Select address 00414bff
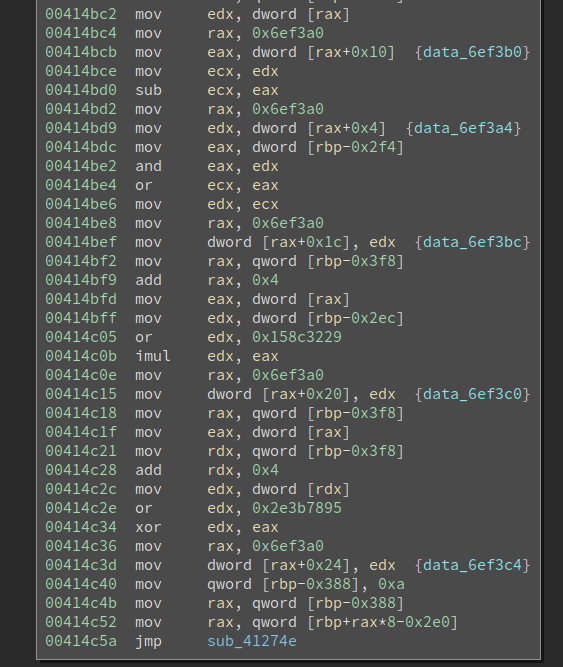Viewport: 563px width, 667px height. (x=81, y=318)
